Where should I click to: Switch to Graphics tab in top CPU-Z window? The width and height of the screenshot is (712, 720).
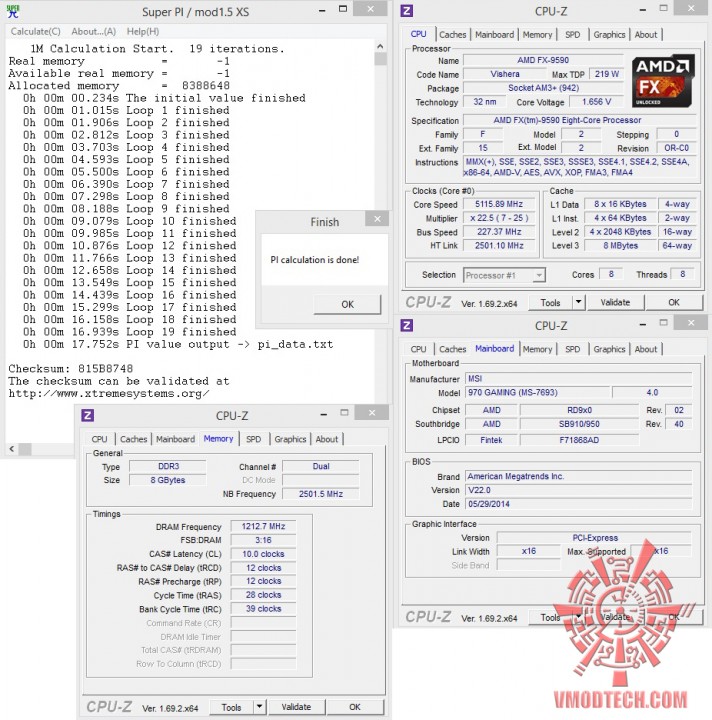point(609,34)
